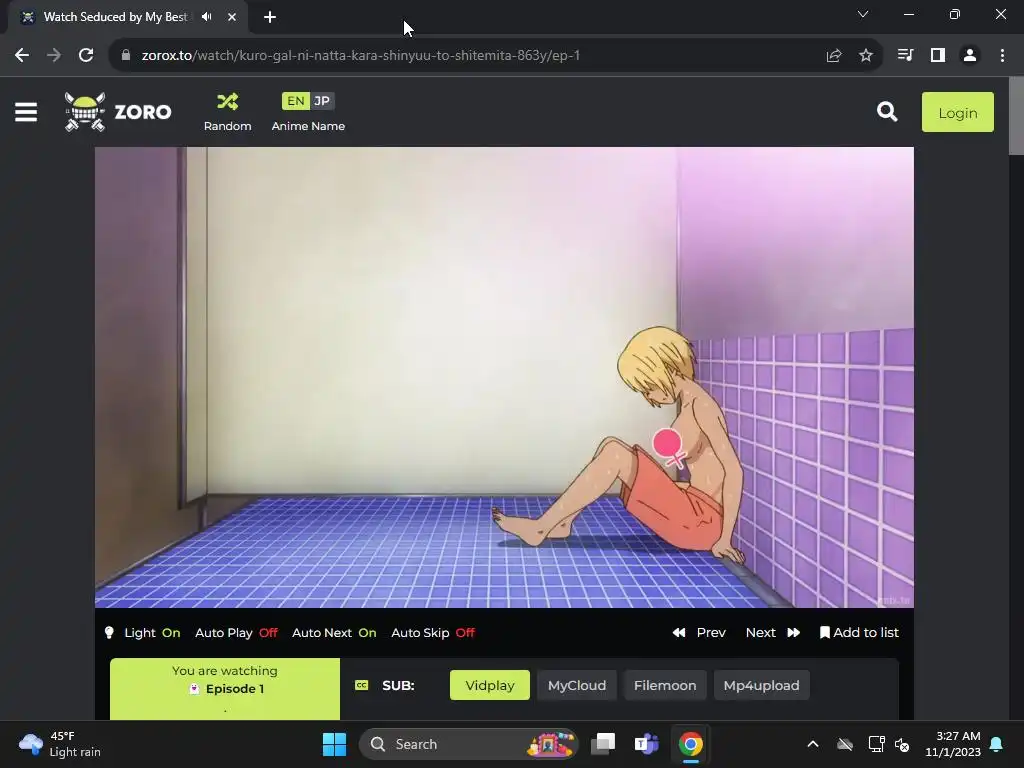Select the Watch Seduced by My Best tab
1024x768 pixels.
click(115, 17)
